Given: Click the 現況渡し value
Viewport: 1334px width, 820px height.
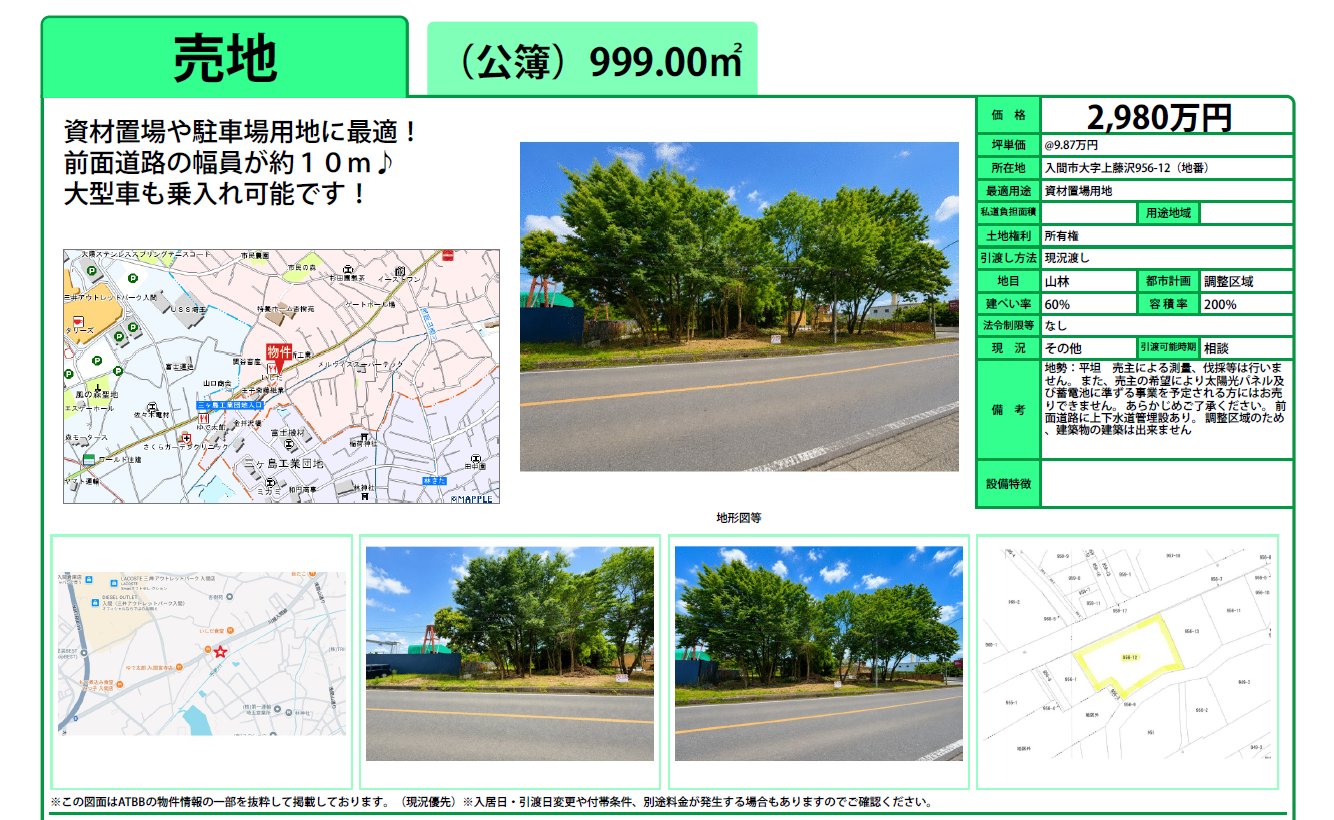Looking at the screenshot, I should (x=1067, y=258).
